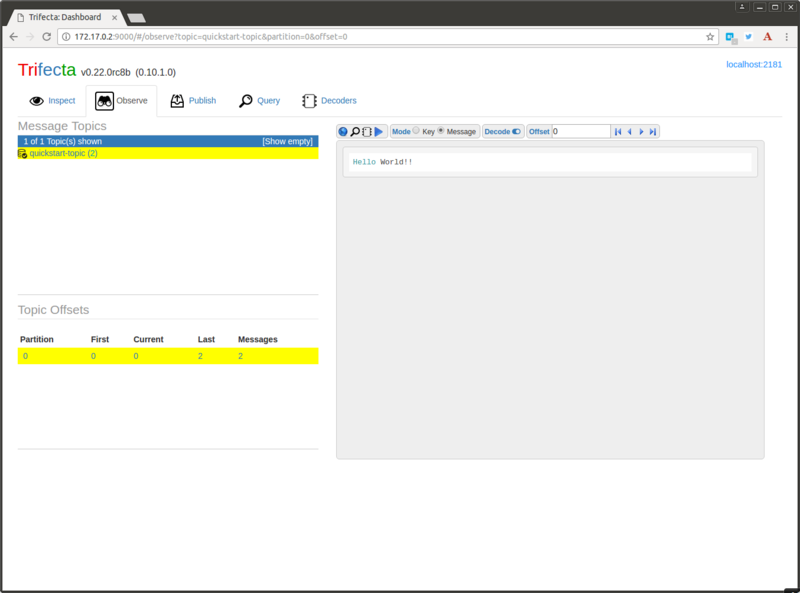Click the Show empty link
Viewport: 800px width, 593px height.
287,141
